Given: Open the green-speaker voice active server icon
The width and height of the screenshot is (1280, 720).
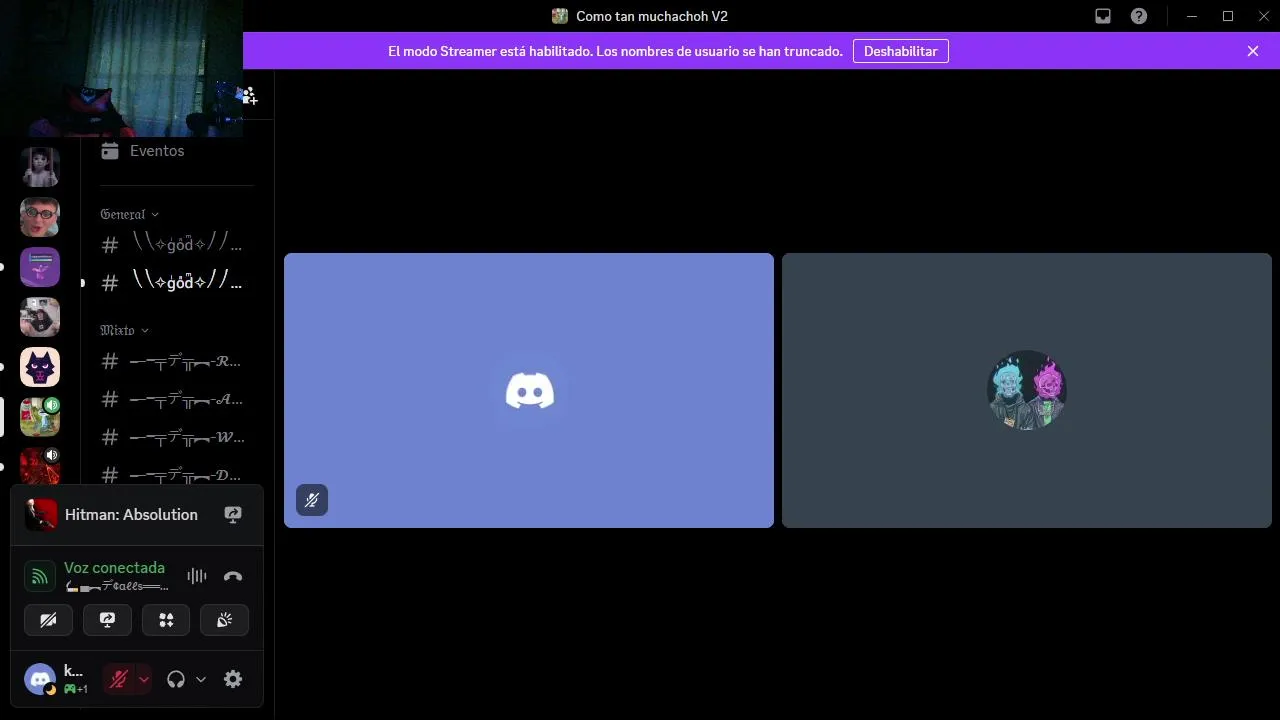Looking at the screenshot, I should point(40,417).
